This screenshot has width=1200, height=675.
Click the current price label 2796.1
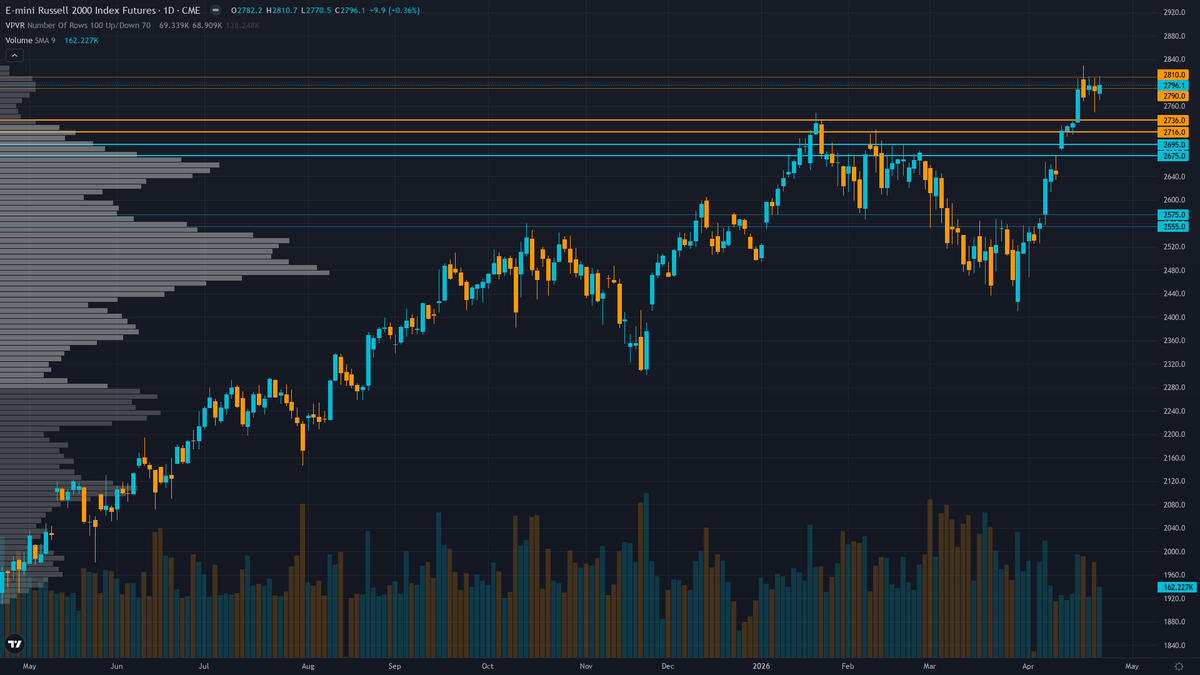(1173, 86)
